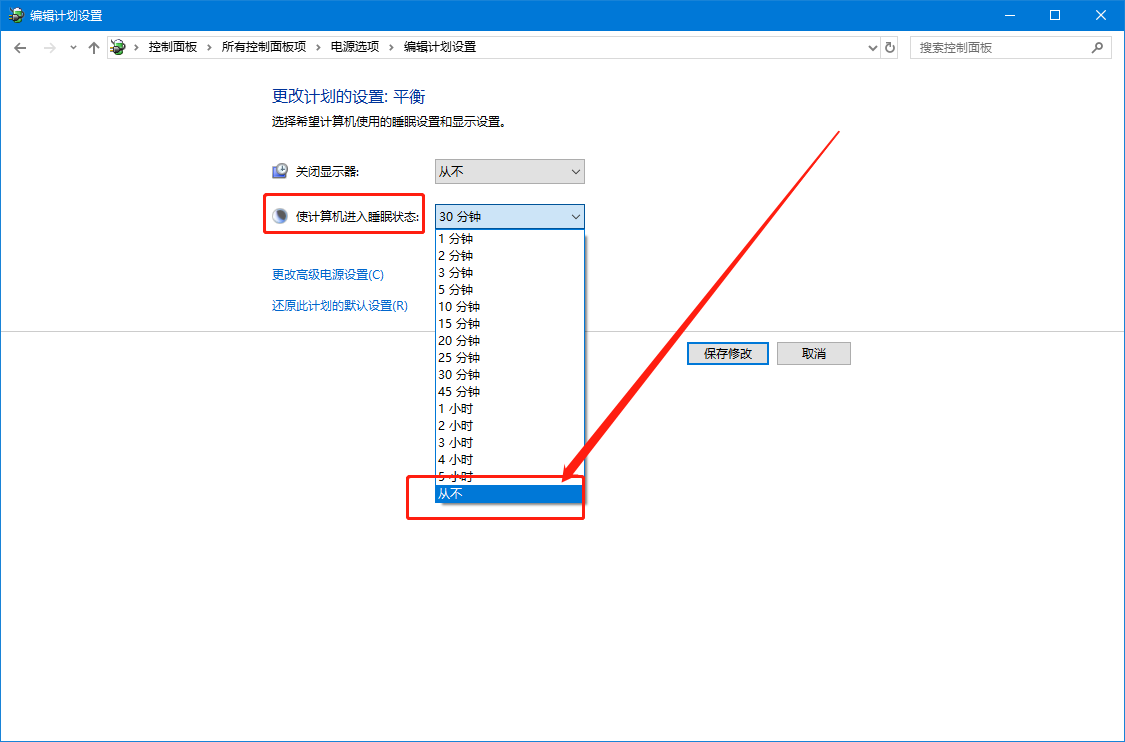
Task: Click the 保存修改 button
Action: (727, 353)
